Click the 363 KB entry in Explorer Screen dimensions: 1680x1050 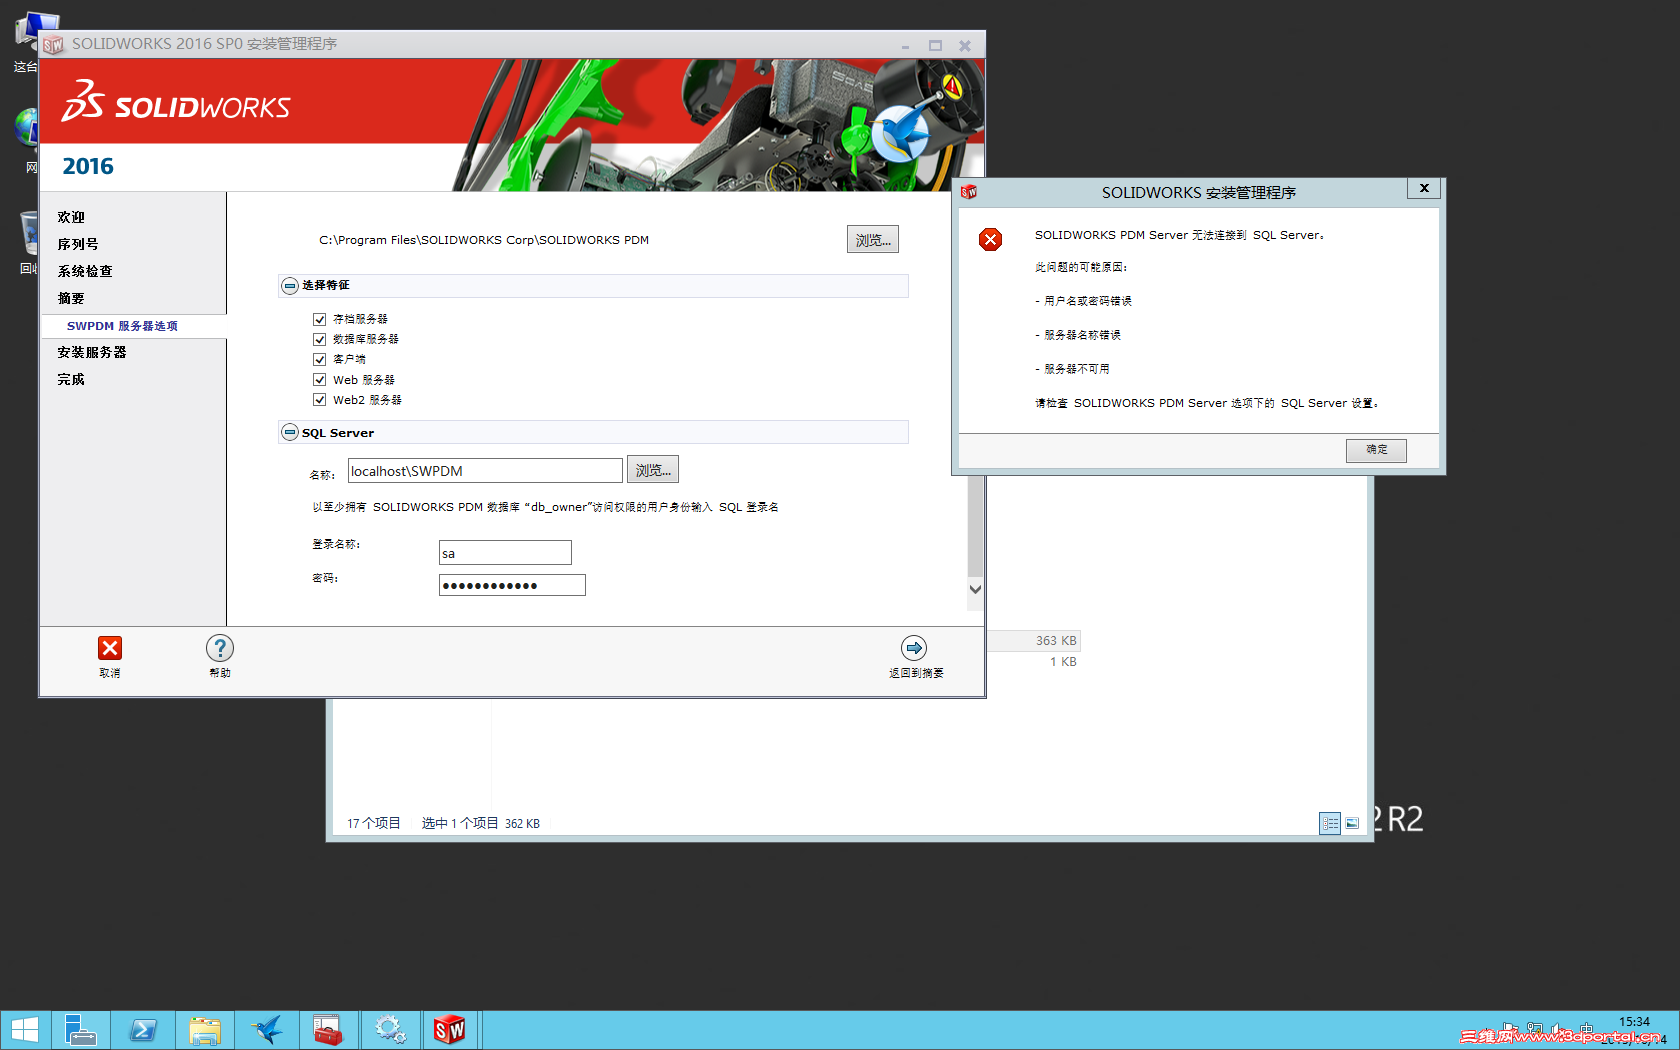click(x=1056, y=640)
